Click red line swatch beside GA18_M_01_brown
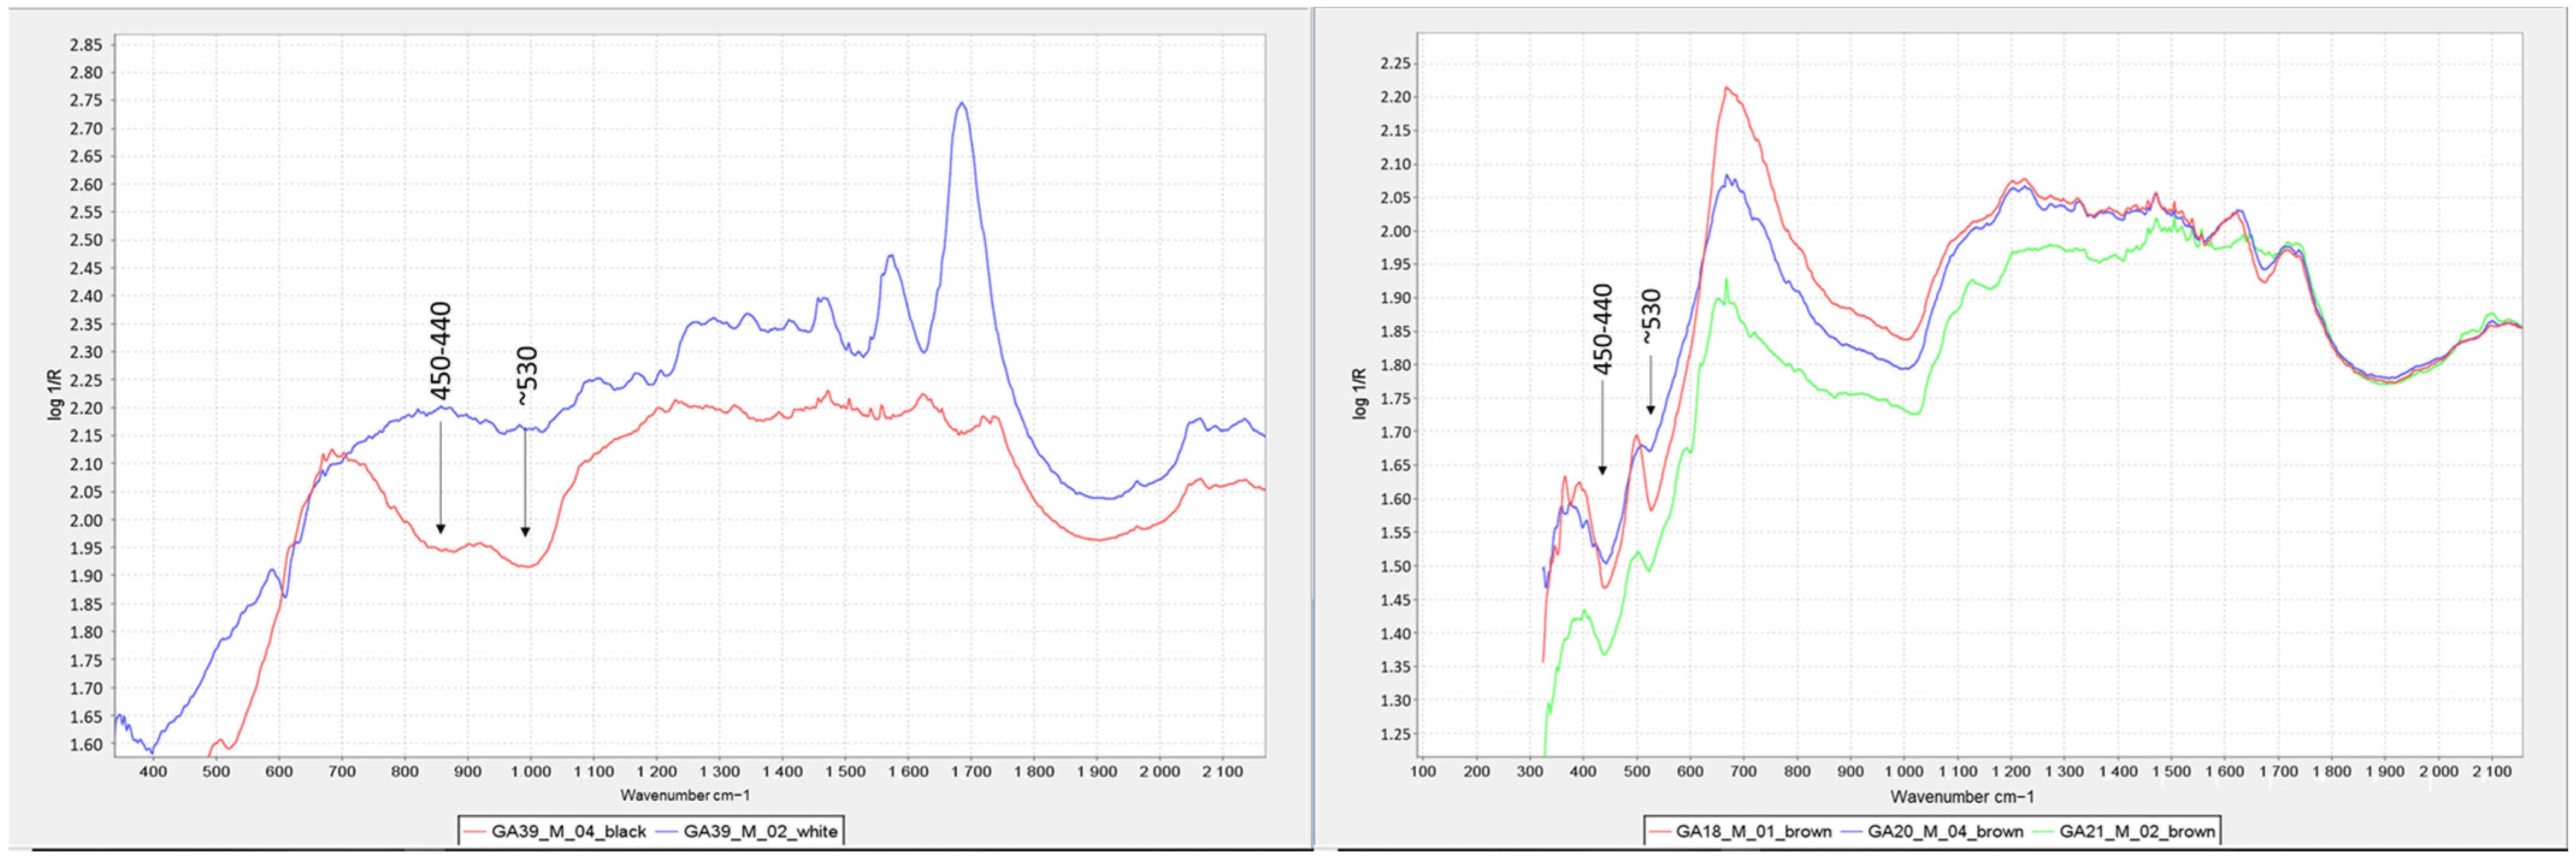Image resolution: width=2576 pixels, height=861 pixels. (x=1660, y=831)
